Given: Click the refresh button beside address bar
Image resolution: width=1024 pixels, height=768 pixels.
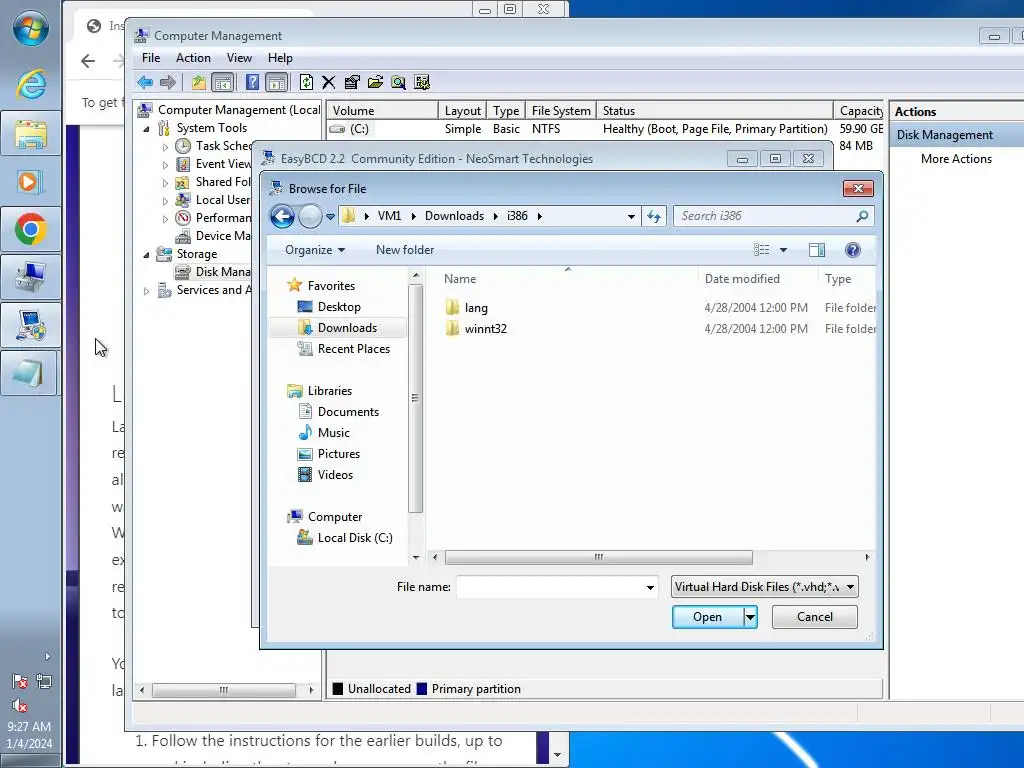Looking at the screenshot, I should pyautogui.click(x=654, y=216).
